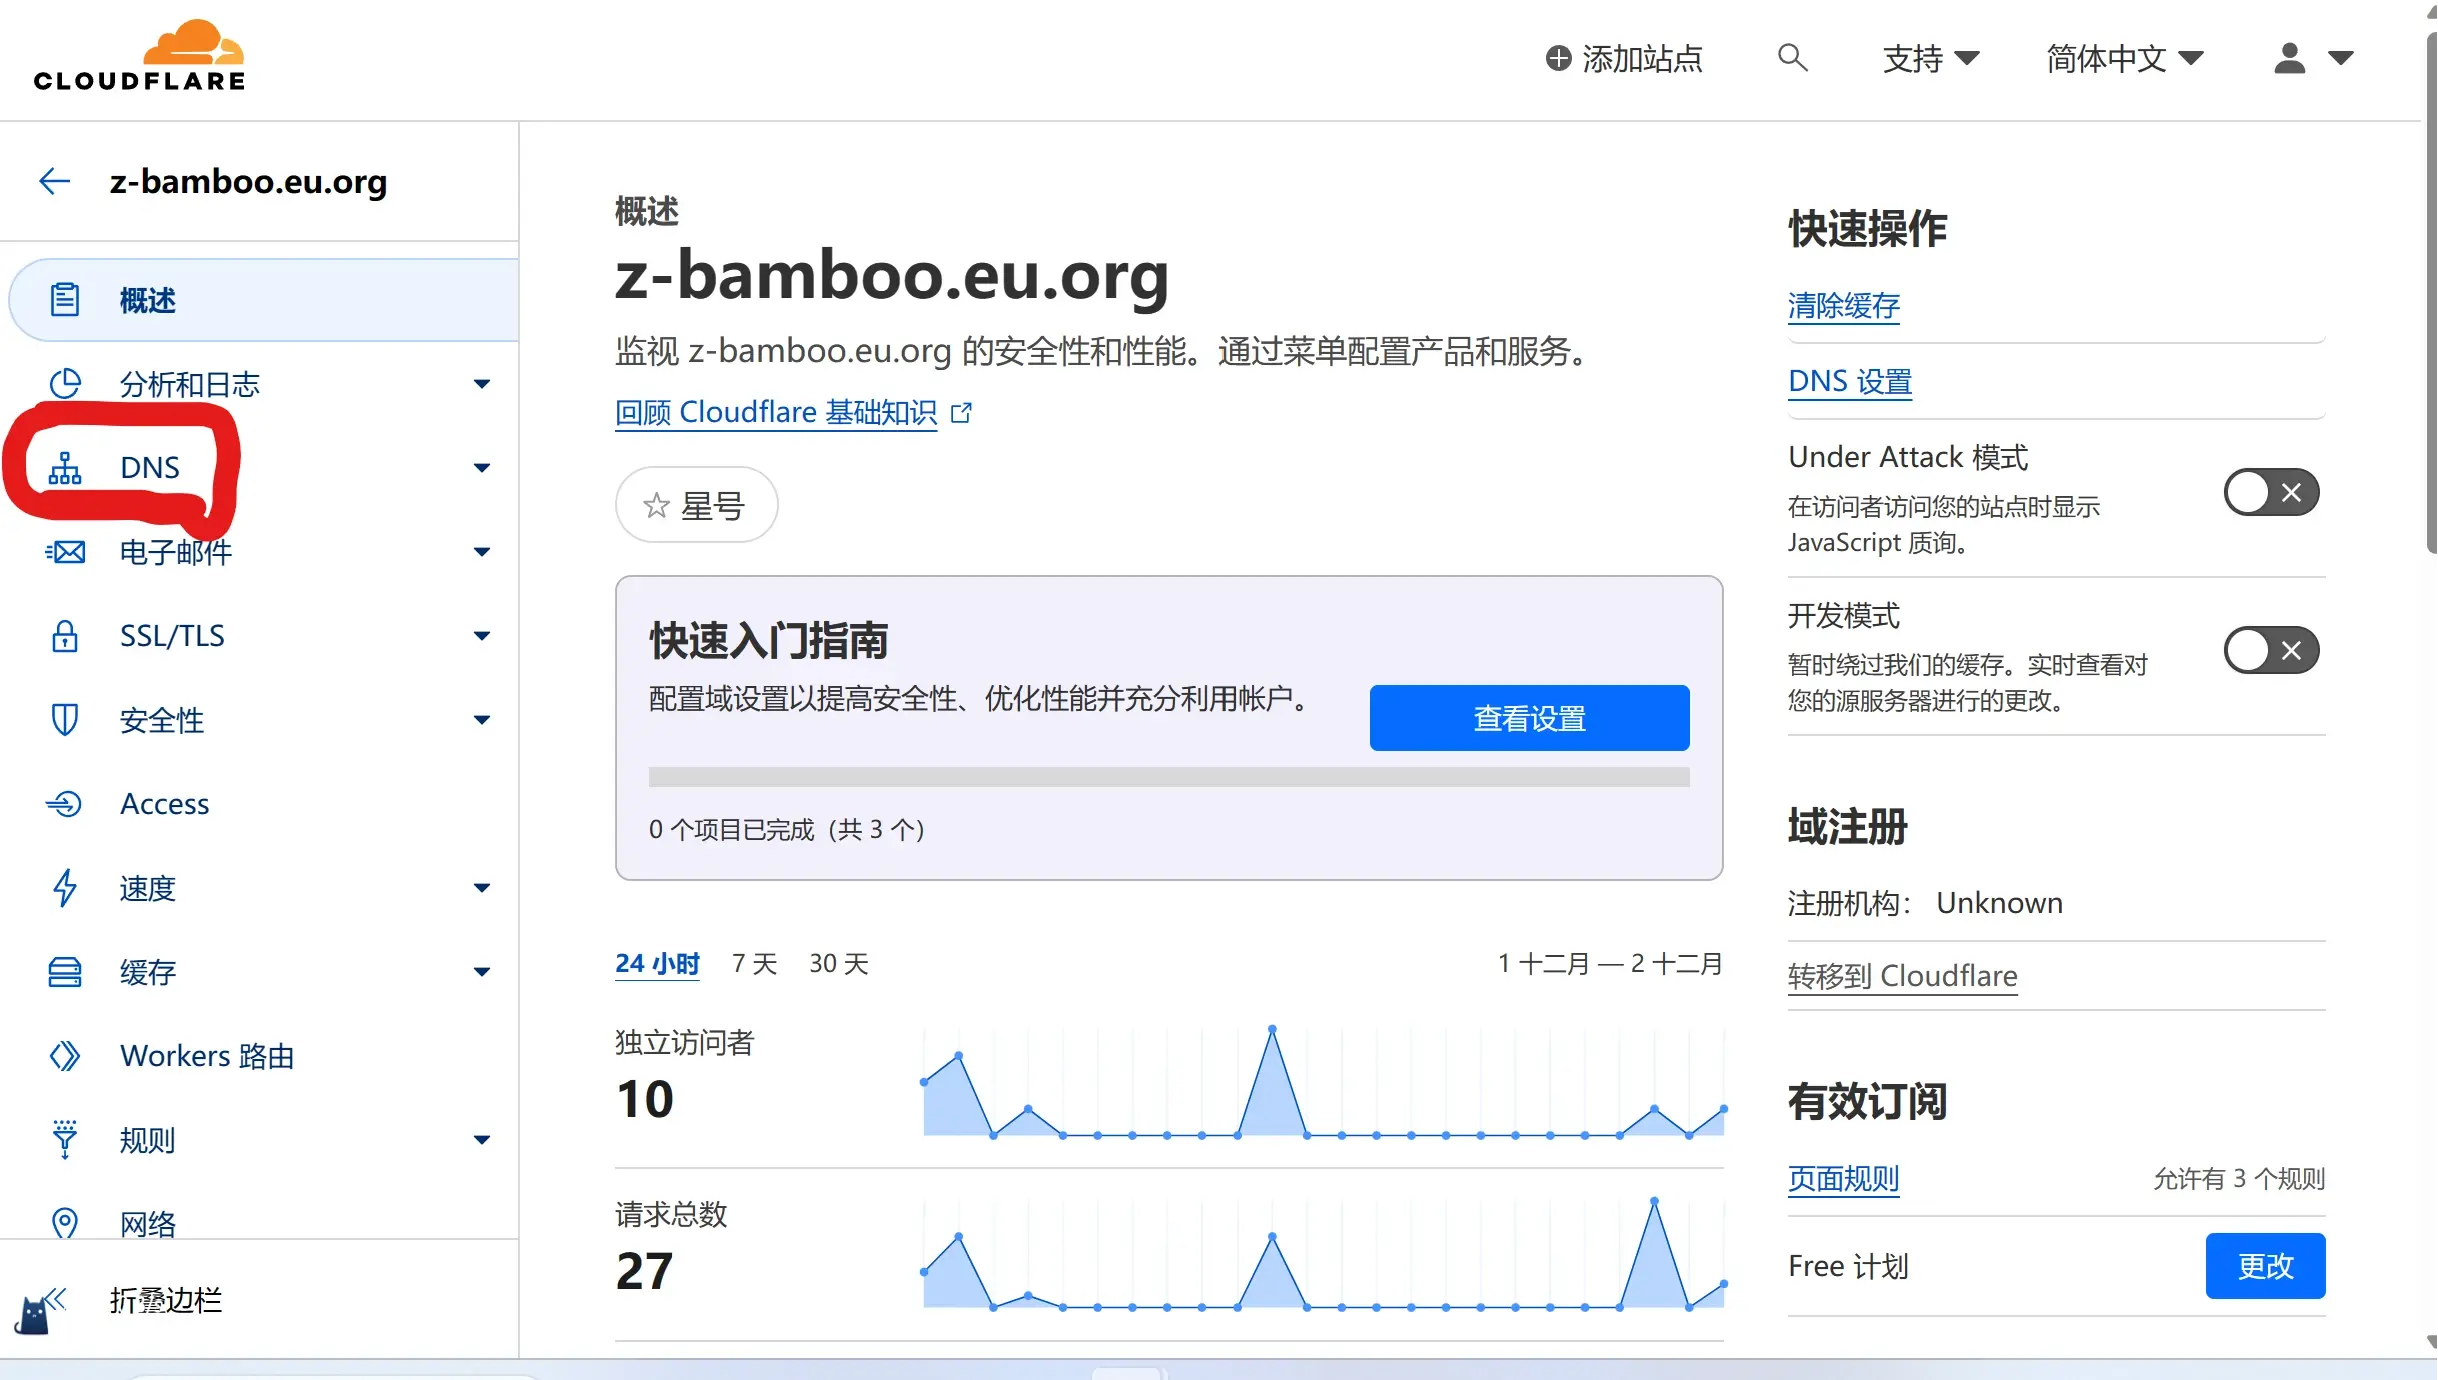Click 折叠边栏 collapse sidebar text

click(x=165, y=1300)
